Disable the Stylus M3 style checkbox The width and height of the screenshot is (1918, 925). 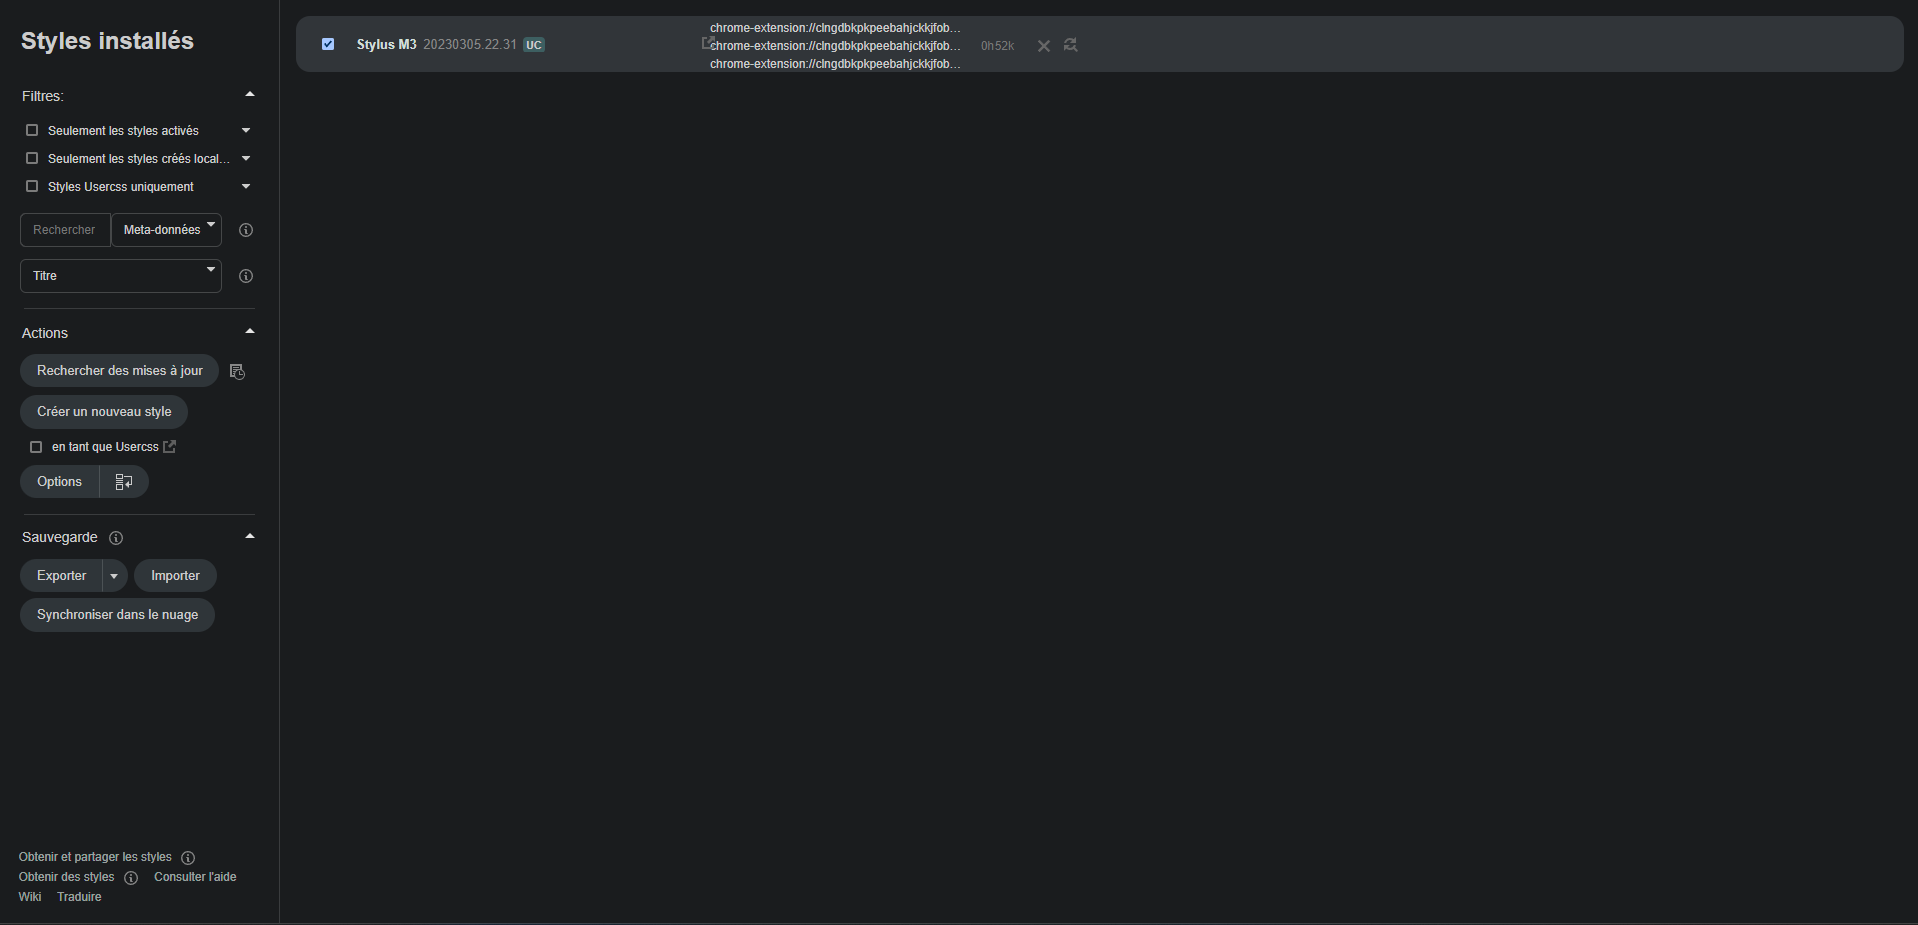click(328, 44)
